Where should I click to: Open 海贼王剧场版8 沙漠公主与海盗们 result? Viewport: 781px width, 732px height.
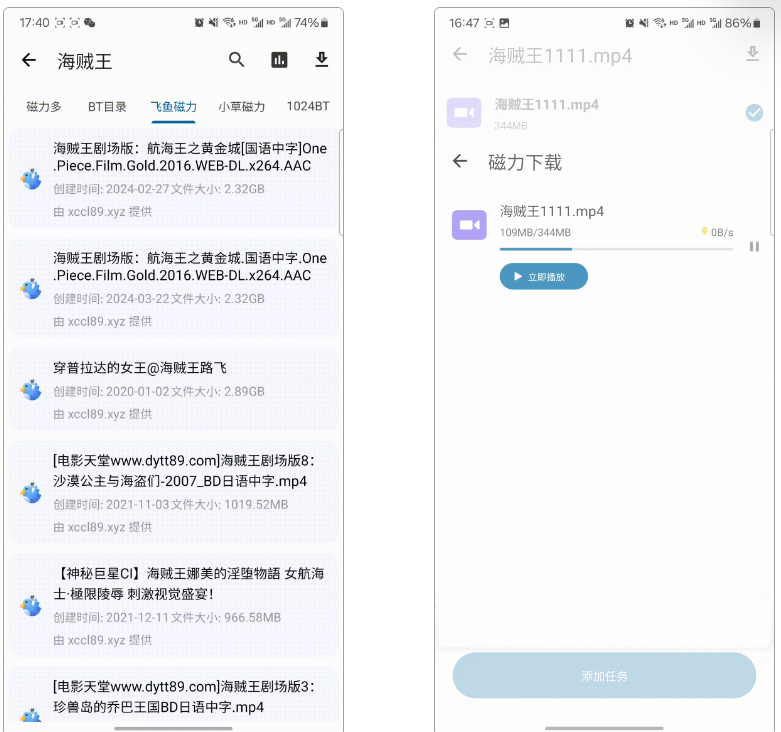(173, 492)
